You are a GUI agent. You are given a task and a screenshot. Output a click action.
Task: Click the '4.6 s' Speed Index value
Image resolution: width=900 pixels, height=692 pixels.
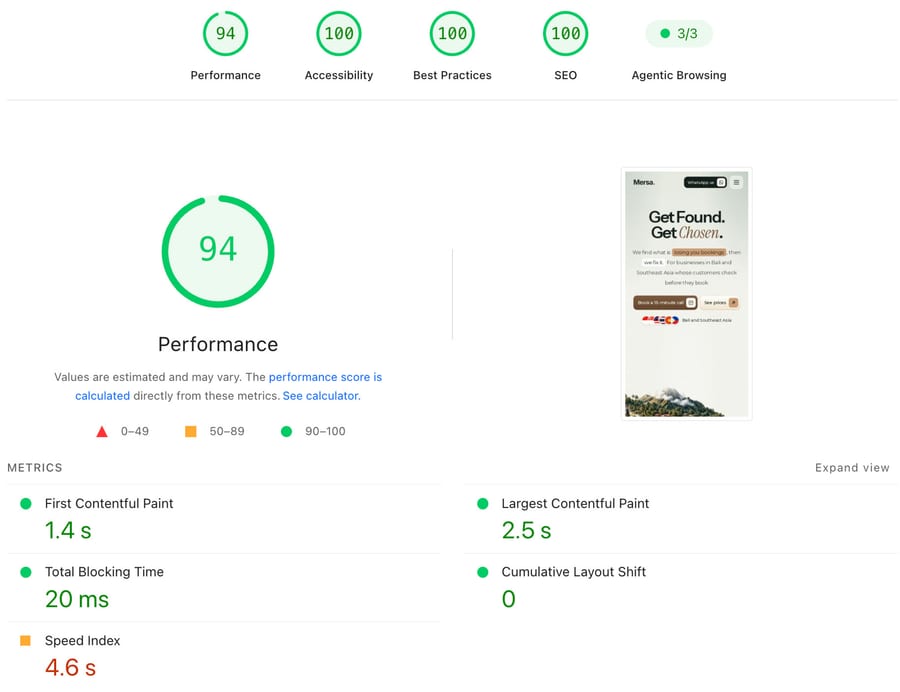[71, 667]
